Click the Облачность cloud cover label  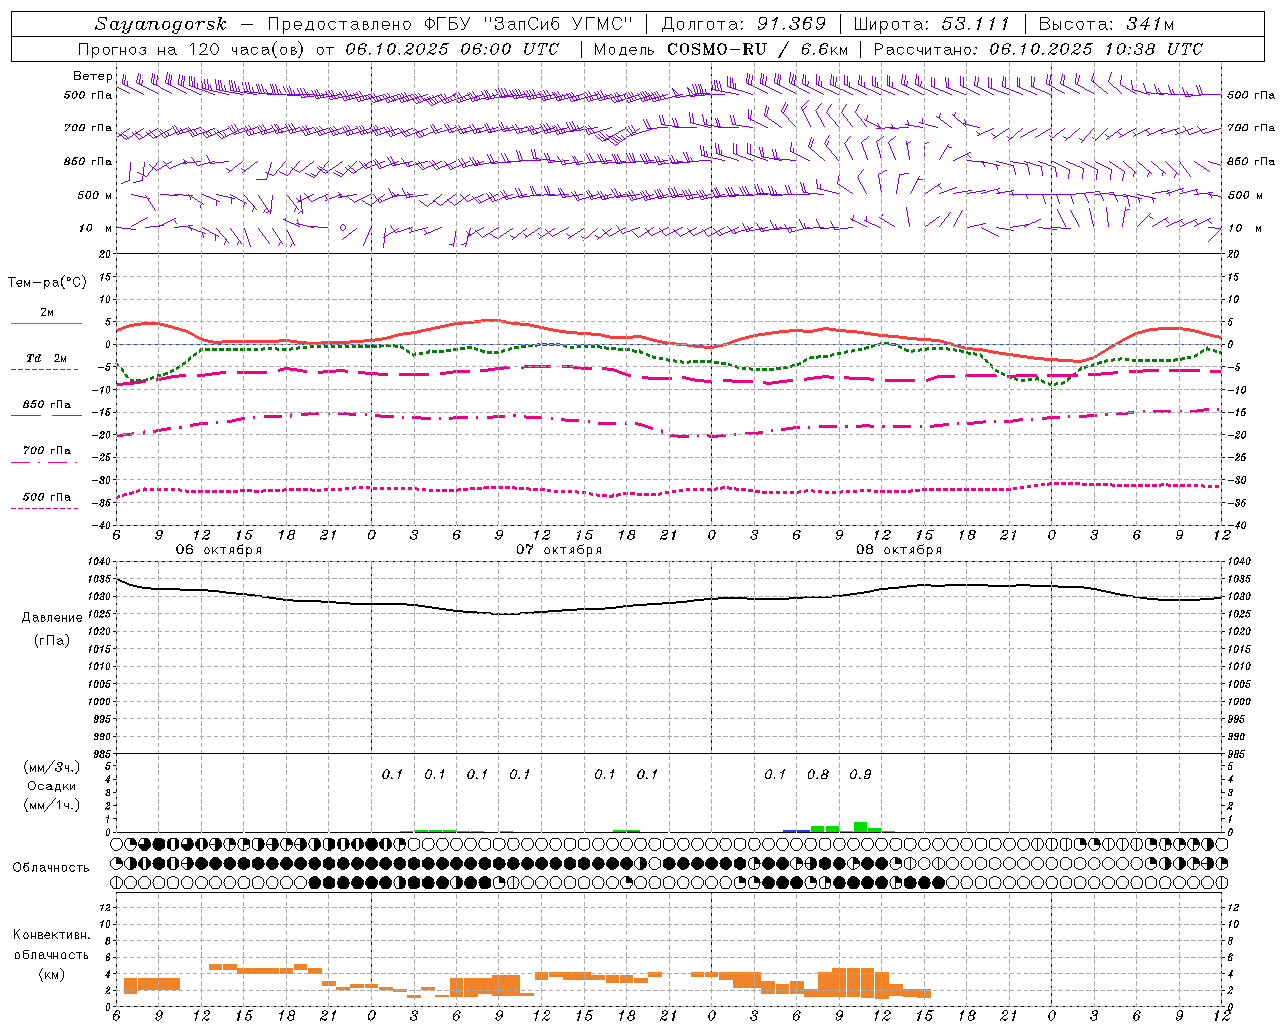click(51, 867)
